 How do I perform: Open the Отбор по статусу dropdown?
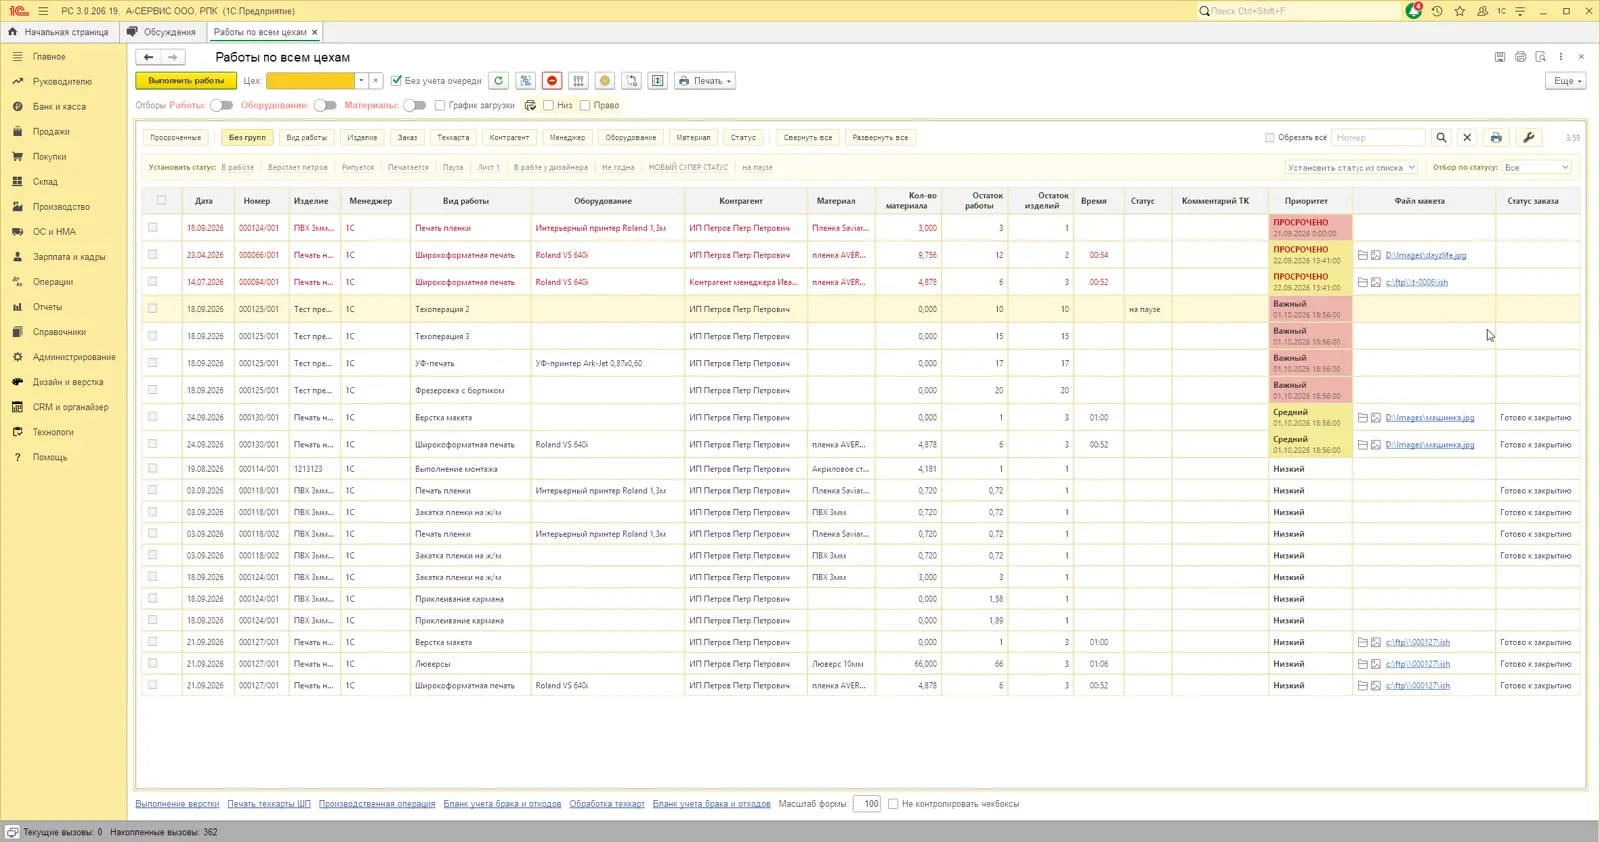tap(1537, 168)
